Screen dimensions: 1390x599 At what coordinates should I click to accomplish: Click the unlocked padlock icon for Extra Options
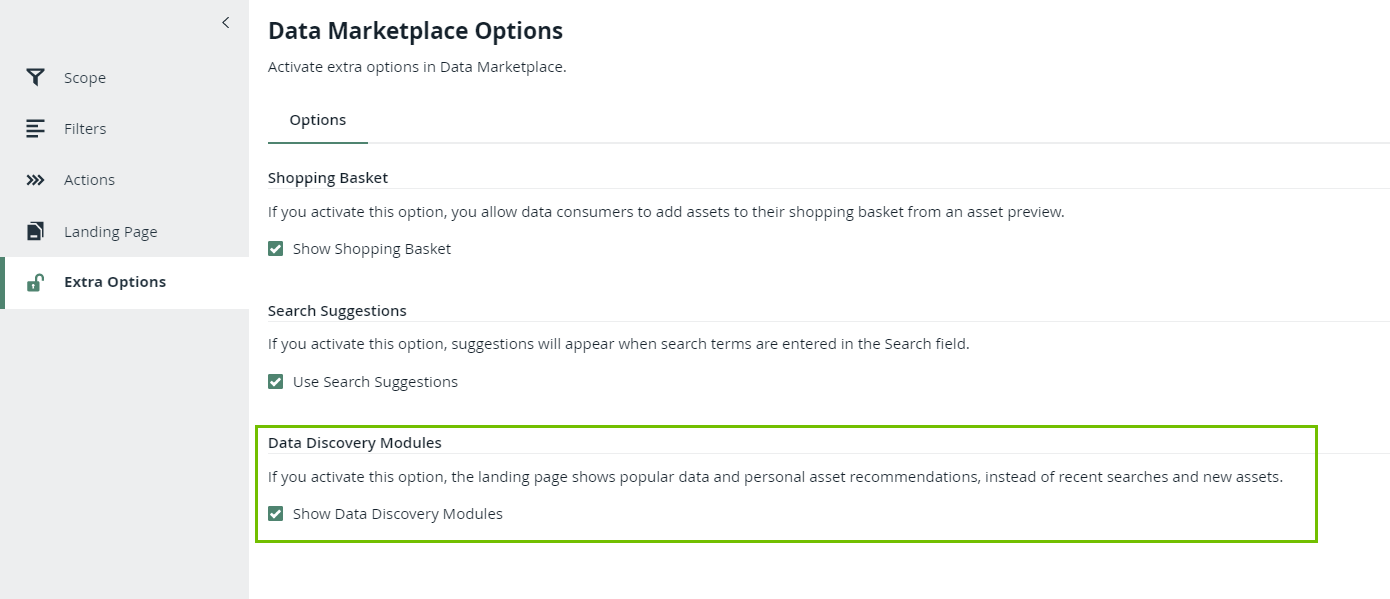[x=35, y=282]
